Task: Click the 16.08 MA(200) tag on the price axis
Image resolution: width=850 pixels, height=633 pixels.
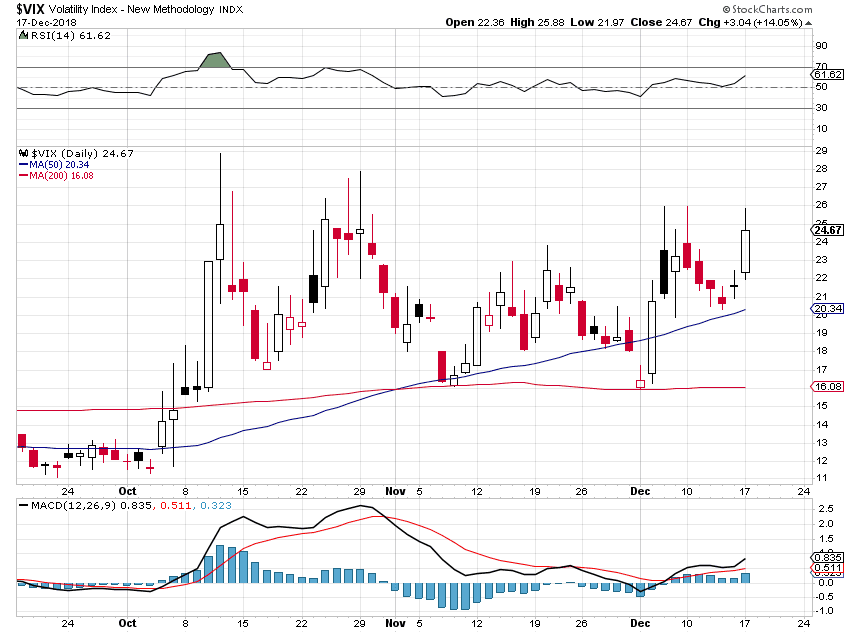Action: (828, 386)
